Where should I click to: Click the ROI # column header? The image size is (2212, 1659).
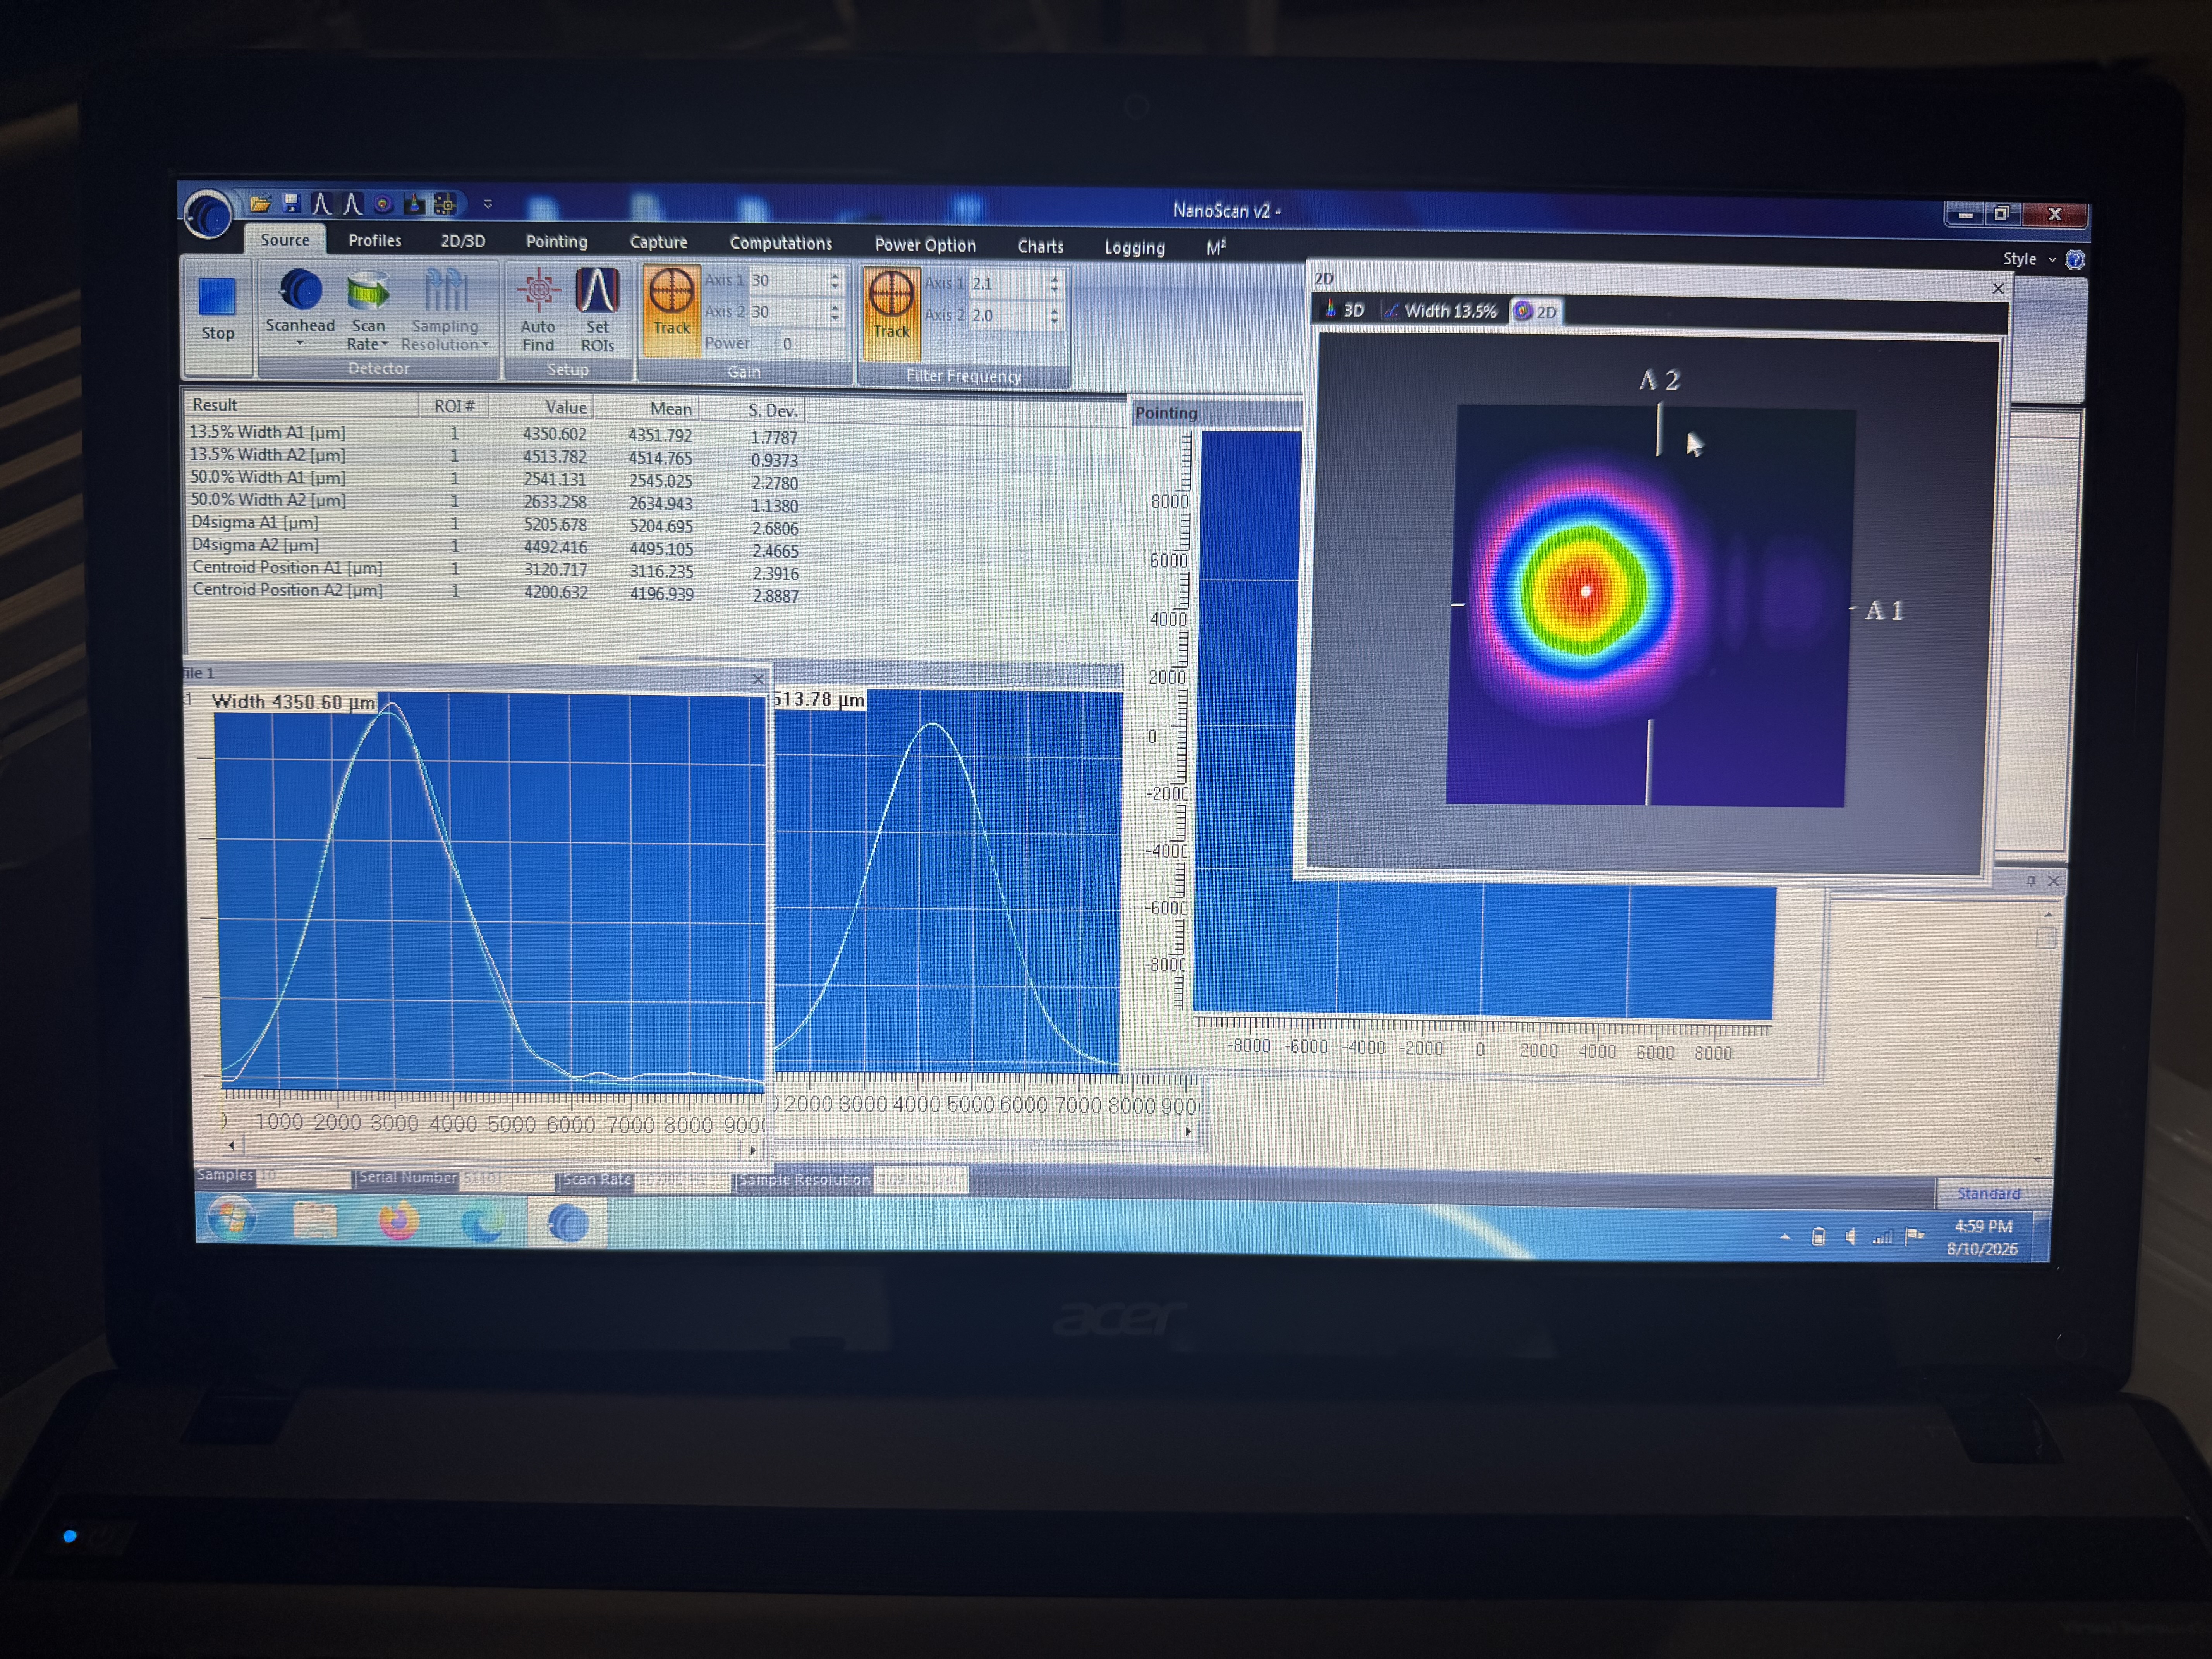pos(454,406)
